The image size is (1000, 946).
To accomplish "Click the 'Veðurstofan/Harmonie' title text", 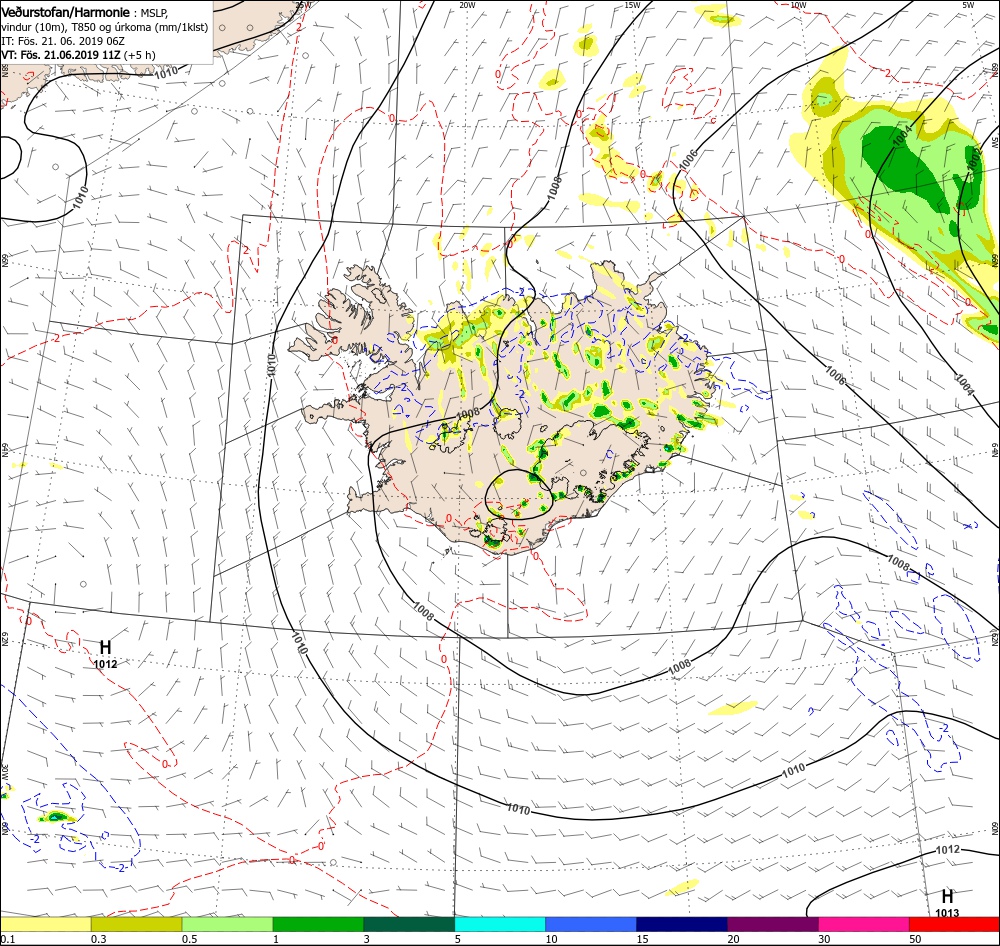I will pyautogui.click(x=66, y=12).
